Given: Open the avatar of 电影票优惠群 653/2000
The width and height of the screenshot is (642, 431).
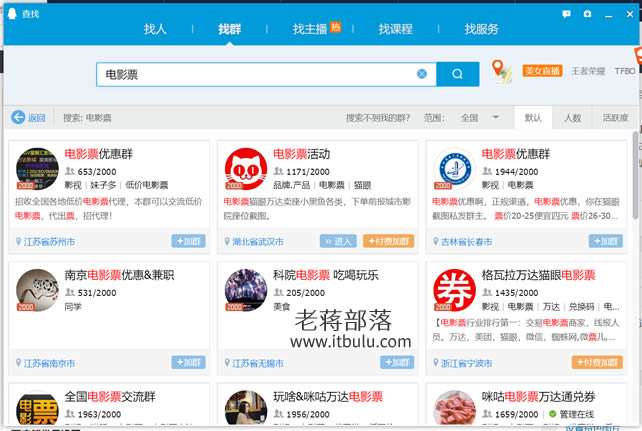Looking at the screenshot, I should click(x=37, y=169).
